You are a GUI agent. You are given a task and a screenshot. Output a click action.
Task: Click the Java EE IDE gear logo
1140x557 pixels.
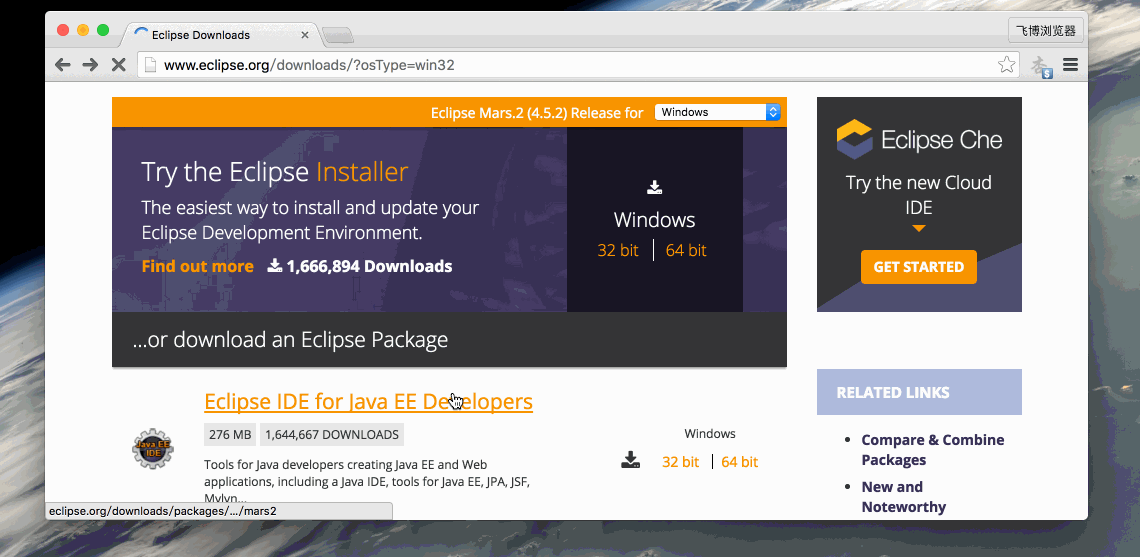click(x=153, y=449)
